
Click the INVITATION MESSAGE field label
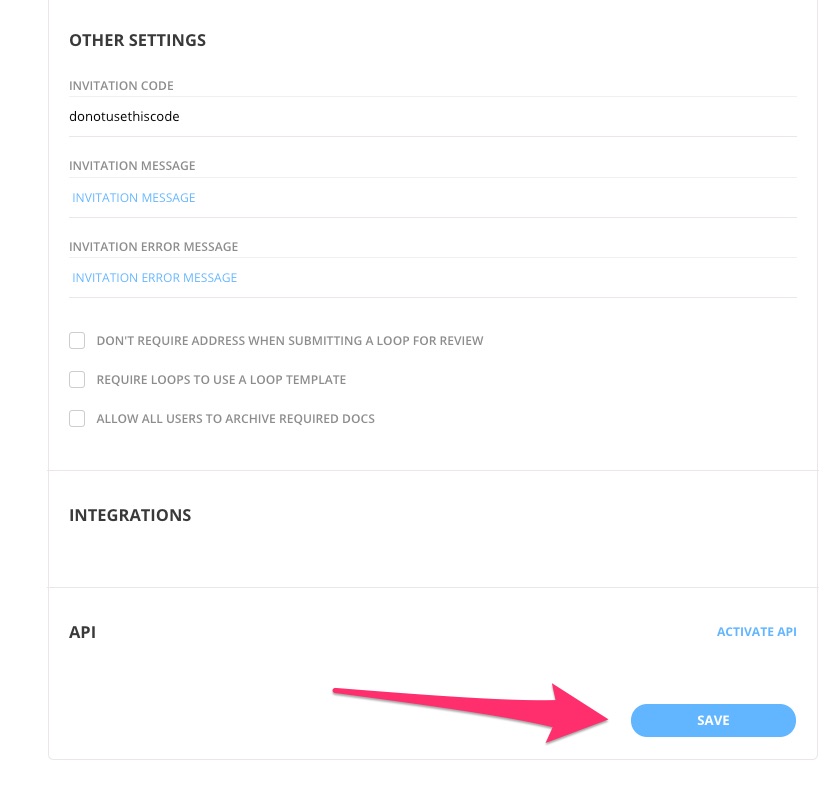[131, 165]
